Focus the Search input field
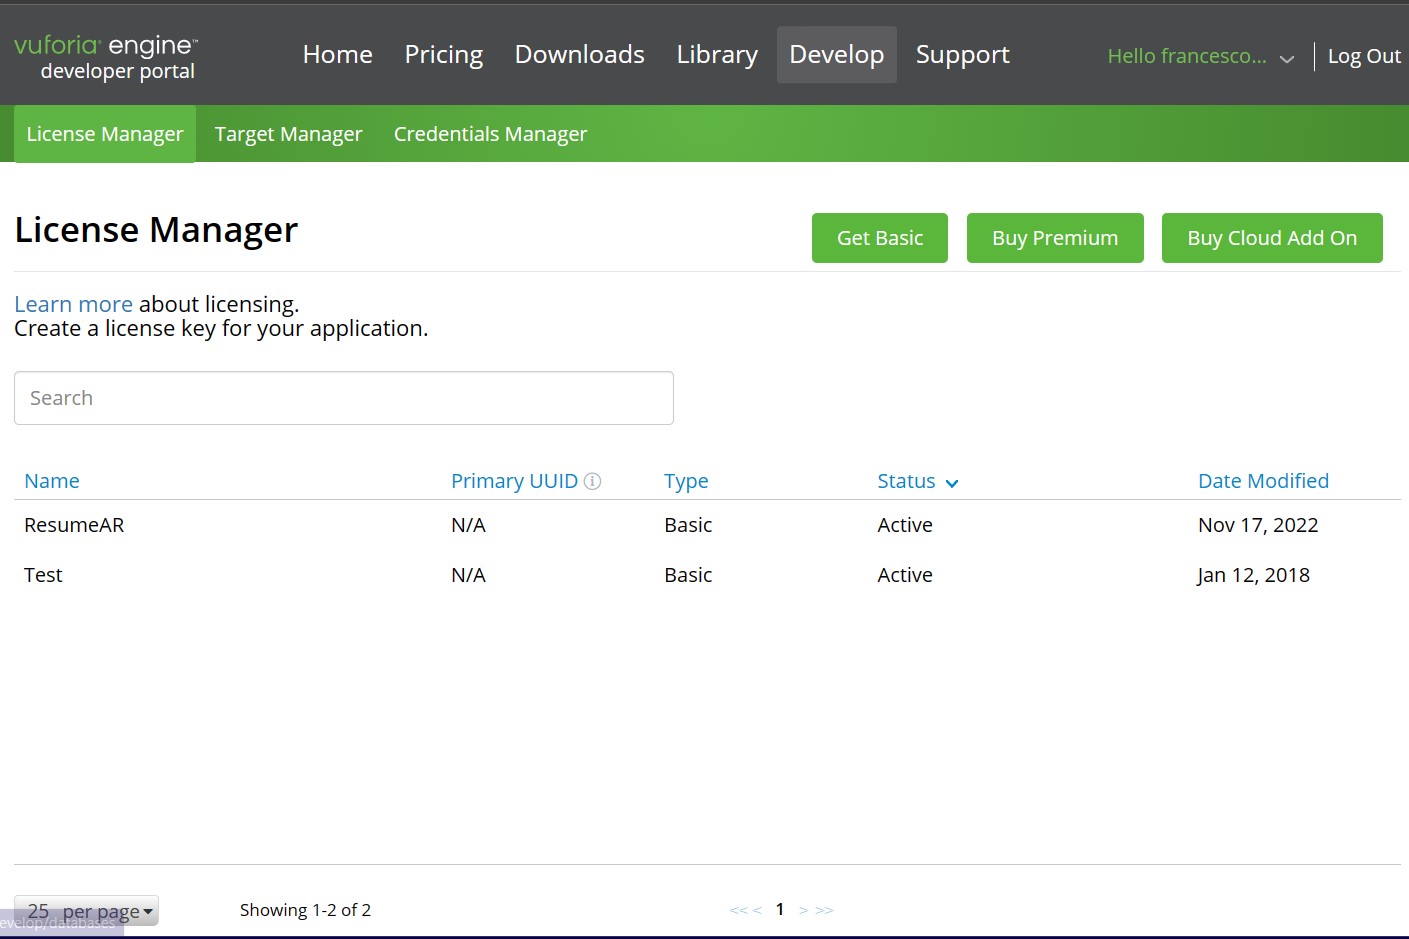The width and height of the screenshot is (1409, 939). [x=344, y=398]
